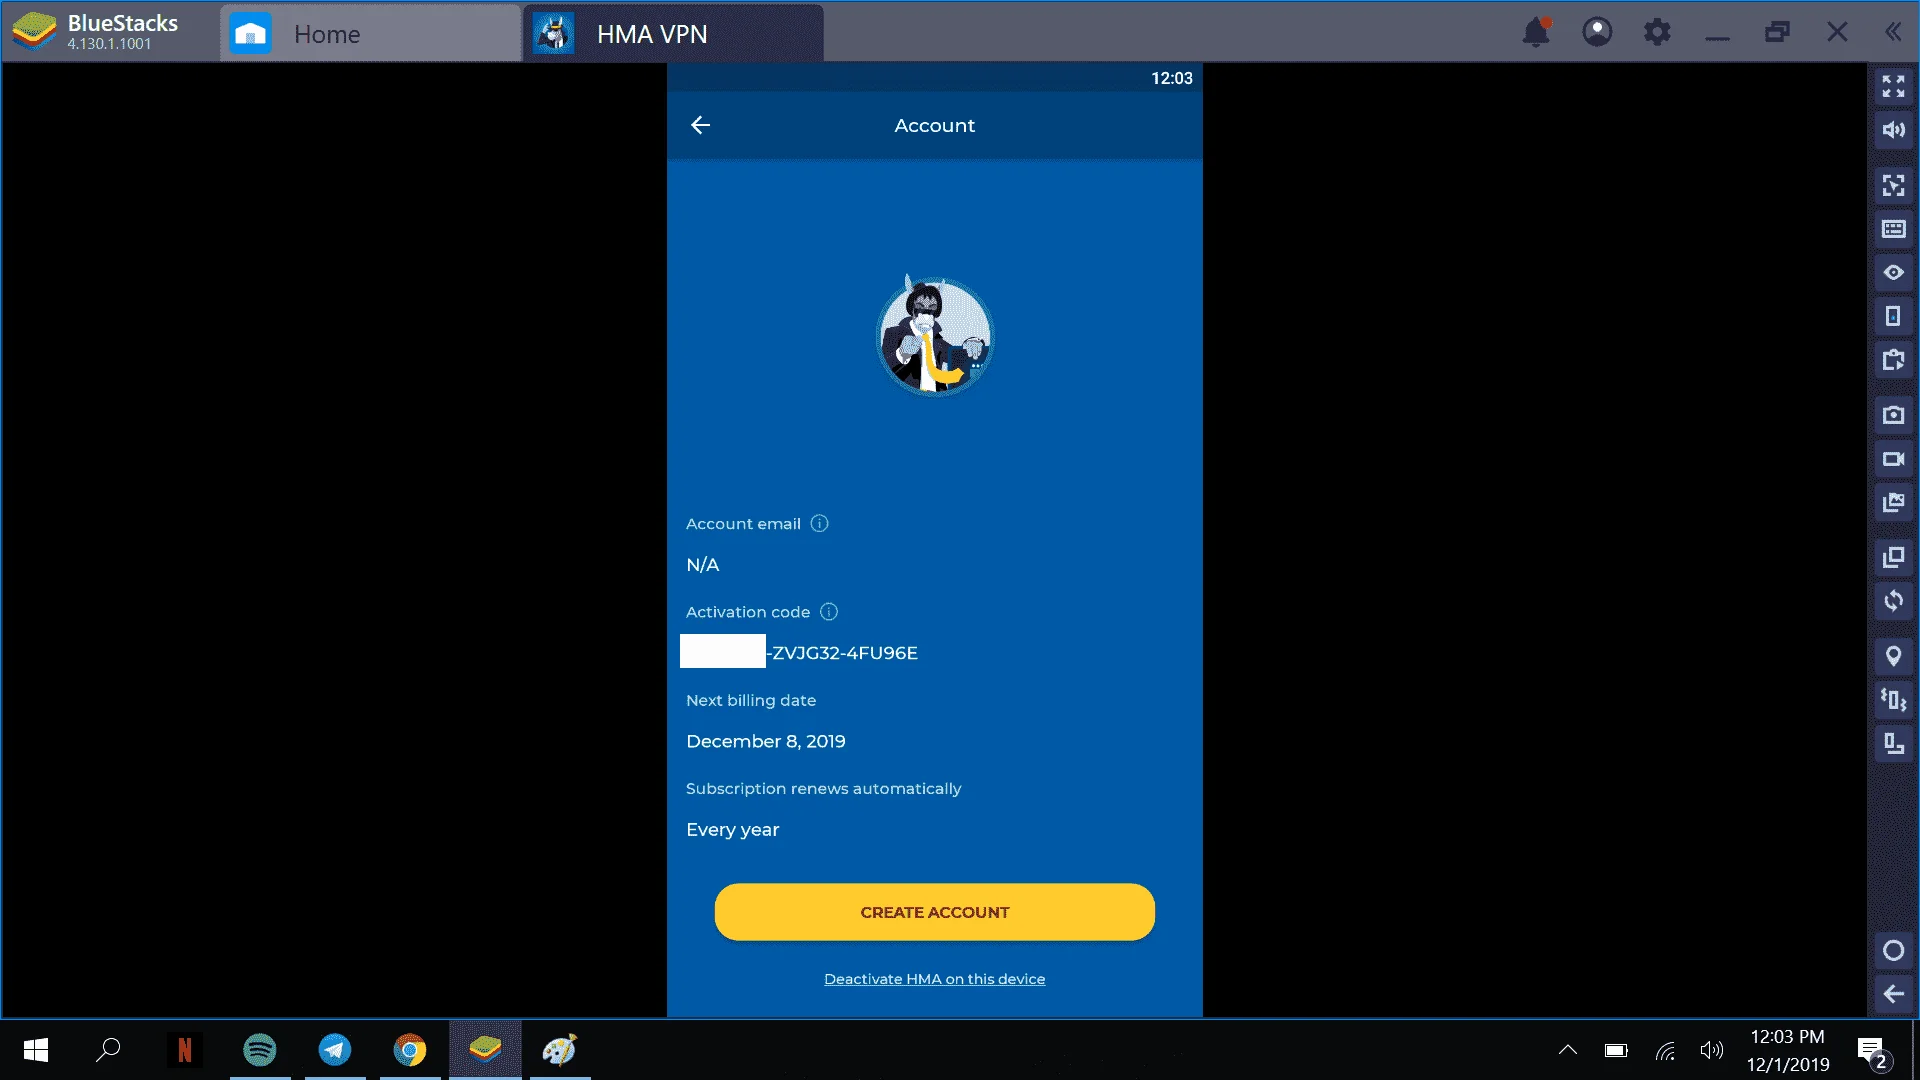Toggle the mouse cursor lock icon in the sidebar
Screen dimensions: 1920x1080
1893,185
